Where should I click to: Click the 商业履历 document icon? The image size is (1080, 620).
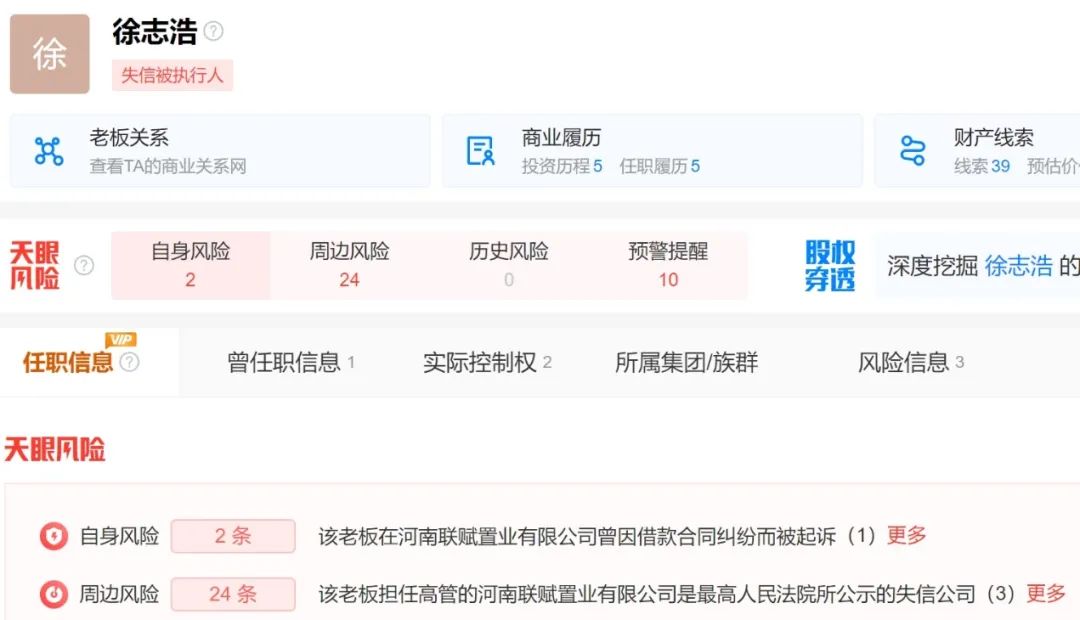pyautogui.click(x=481, y=151)
